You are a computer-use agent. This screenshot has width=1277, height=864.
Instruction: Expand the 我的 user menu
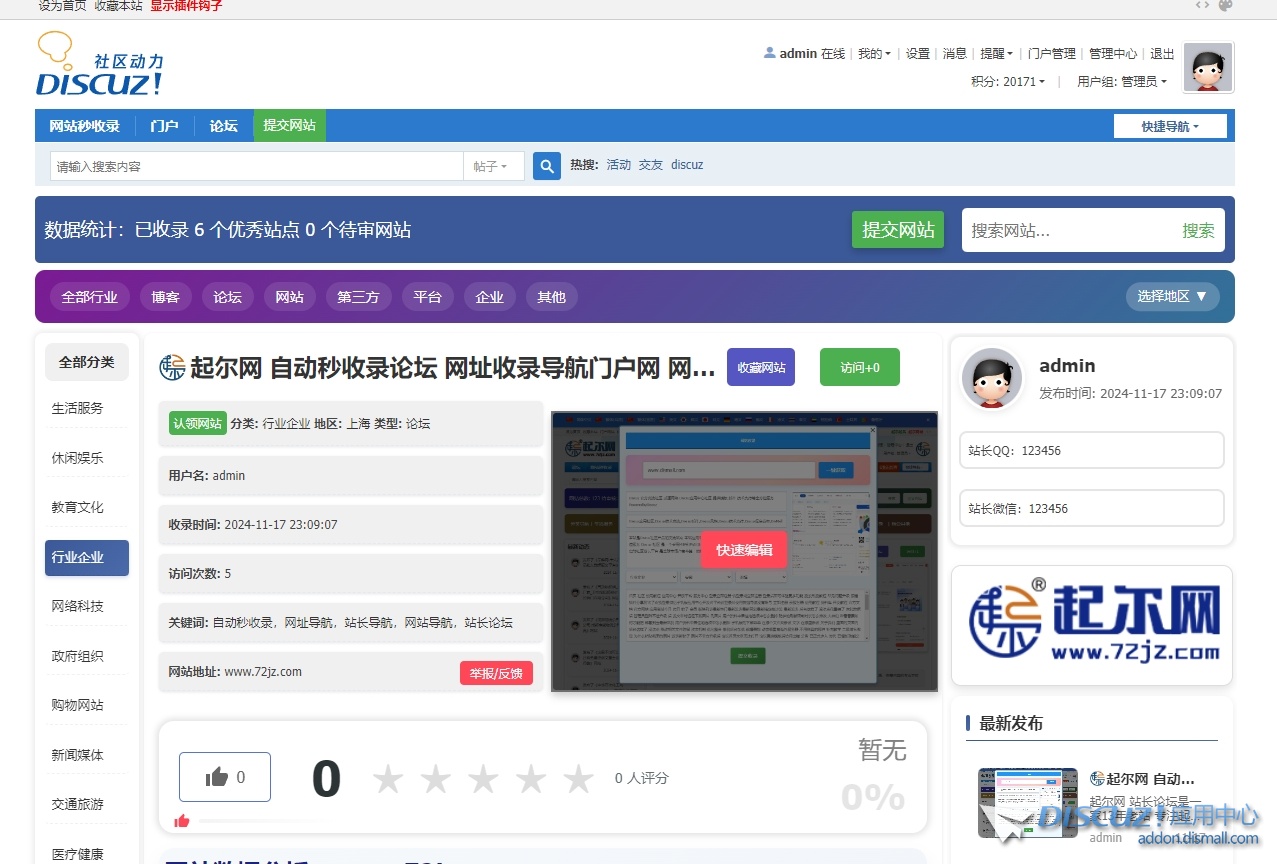pyautogui.click(x=874, y=54)
